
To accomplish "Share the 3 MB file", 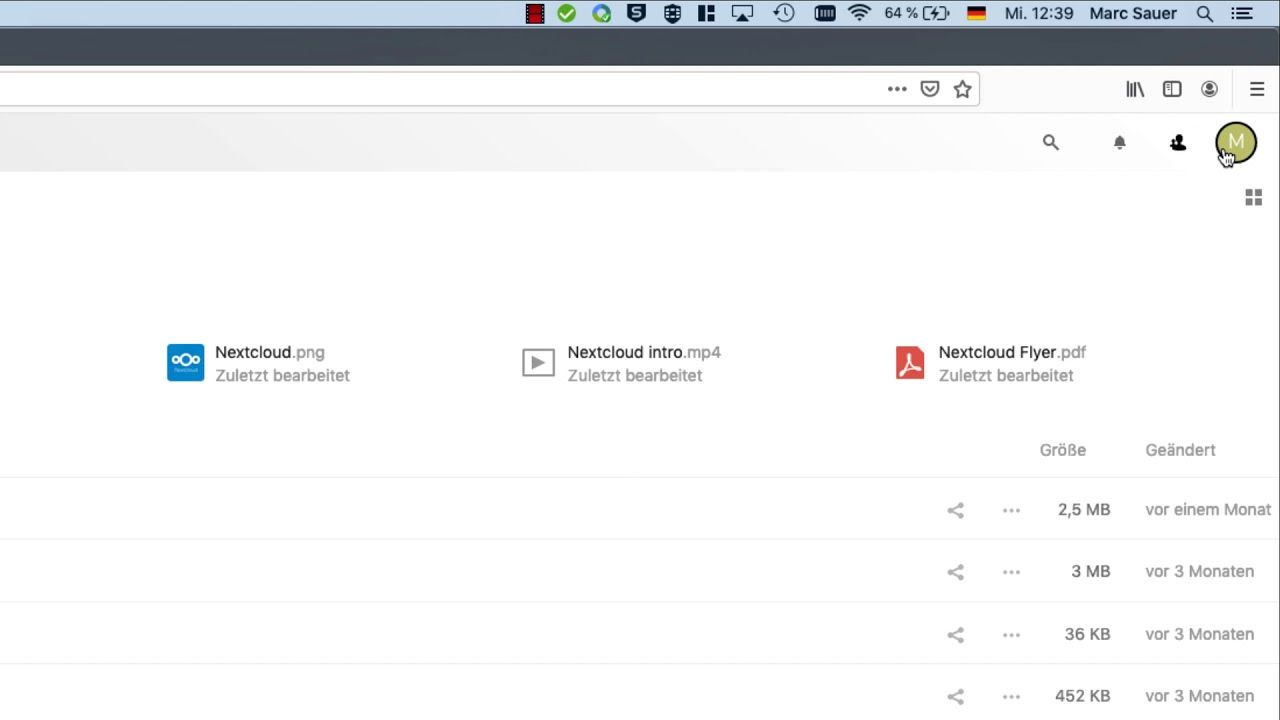I will [955, 572].
